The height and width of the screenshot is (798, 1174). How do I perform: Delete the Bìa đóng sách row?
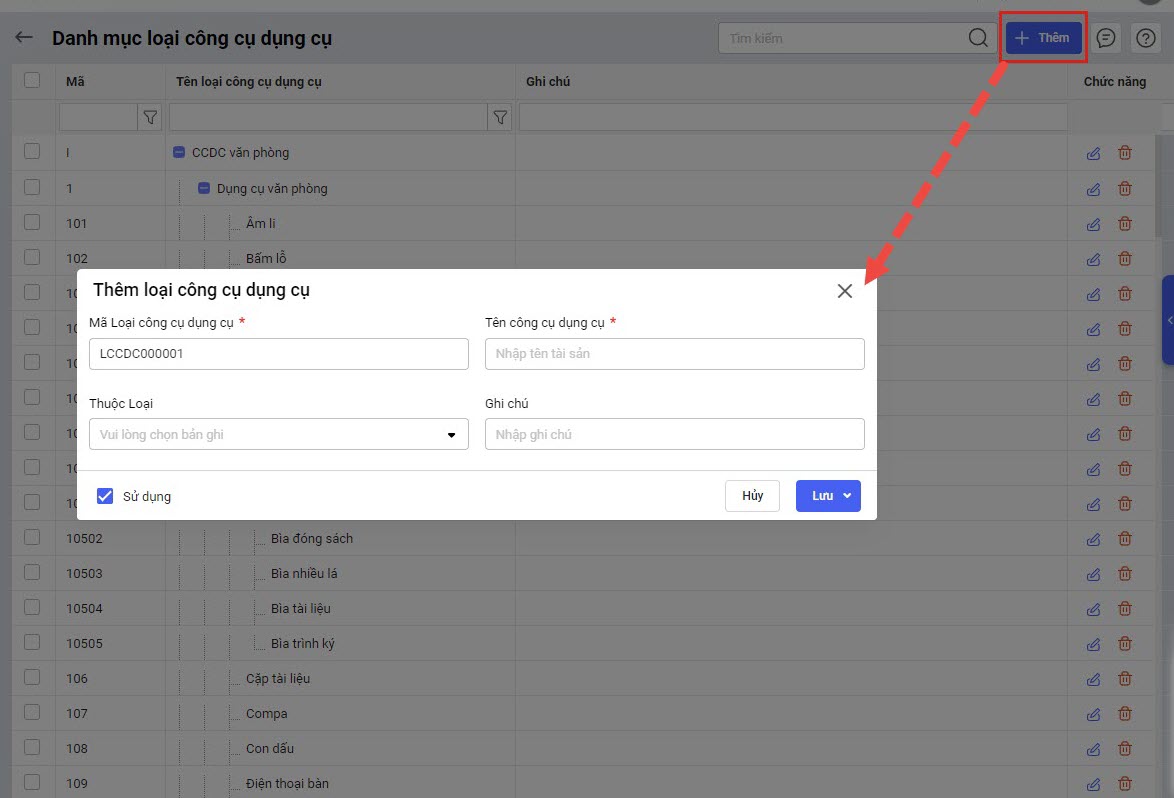[x=1125, y=538]
